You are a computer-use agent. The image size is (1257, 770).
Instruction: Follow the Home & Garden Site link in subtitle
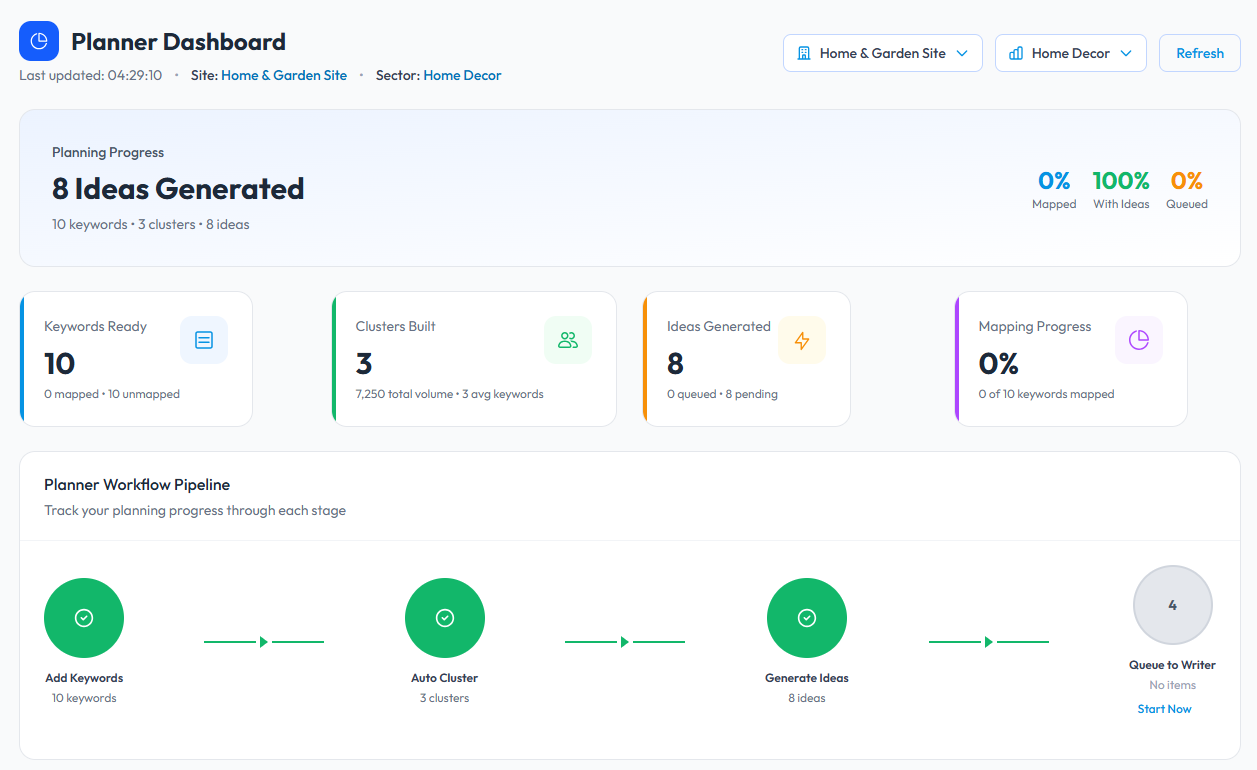point(284,75)
